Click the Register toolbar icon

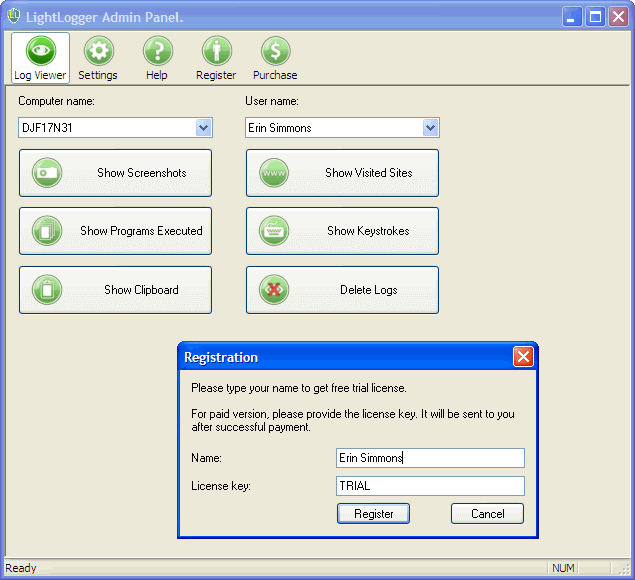pos(217,51)
